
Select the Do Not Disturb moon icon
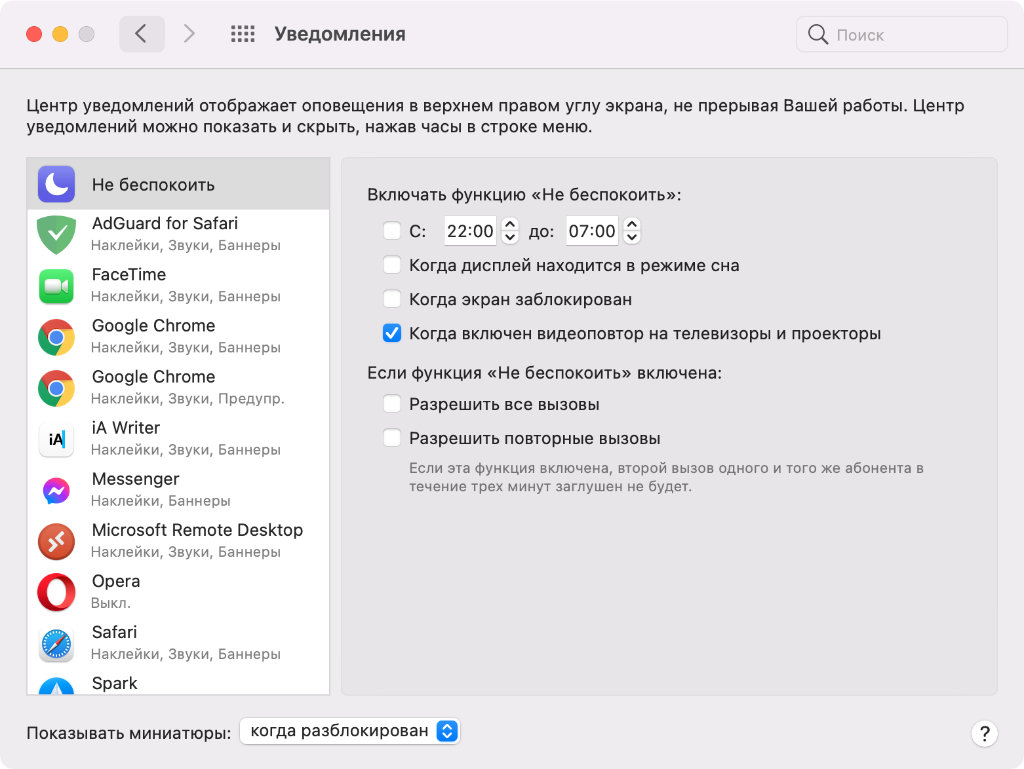tap(57, 184)
